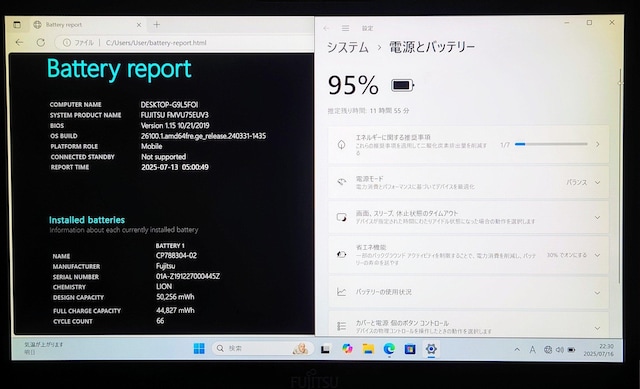Click the volume speaker tray icon
This screenshot has width=640, height=389.
[560, 350]
